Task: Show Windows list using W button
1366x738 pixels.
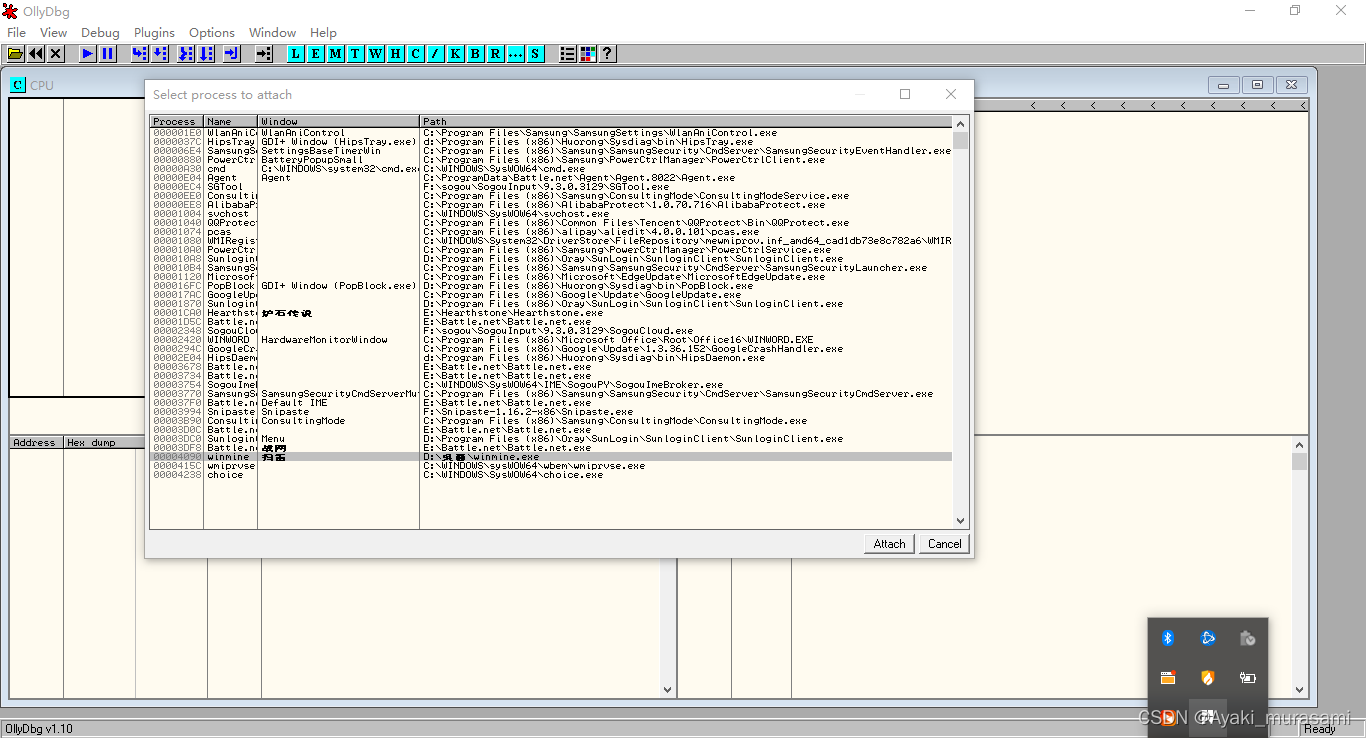Action: tap(376, 54)
